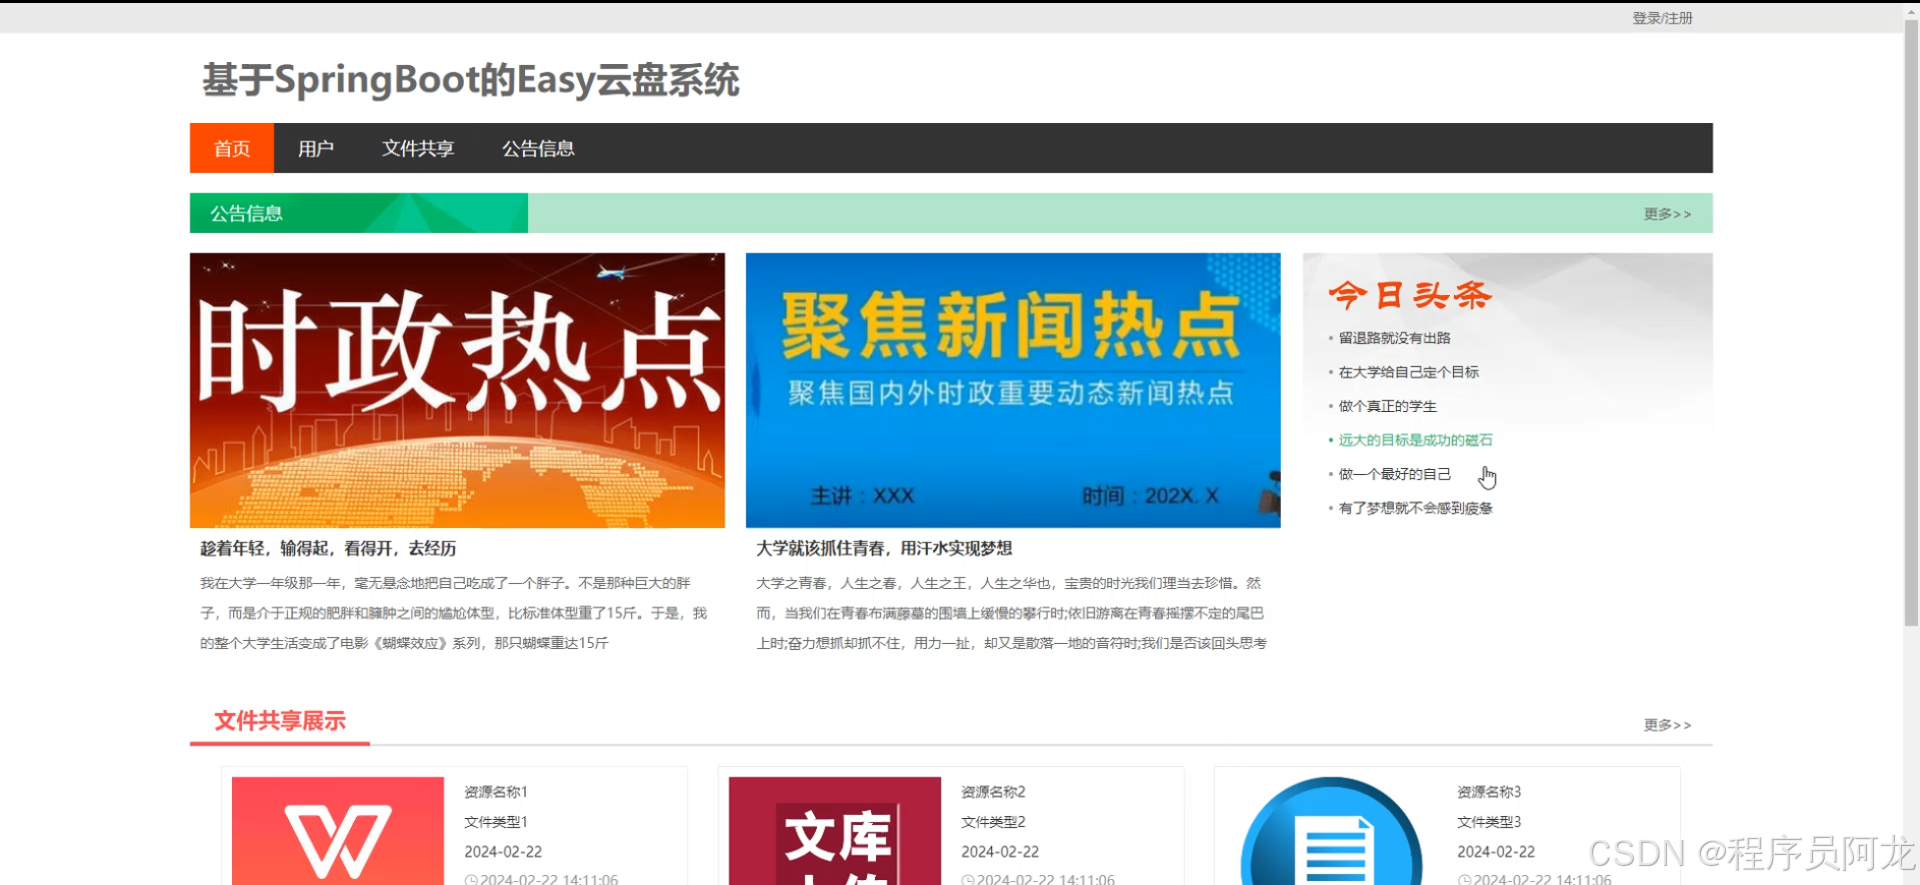Open the 时政热点 news image

(x=457, y=390)
